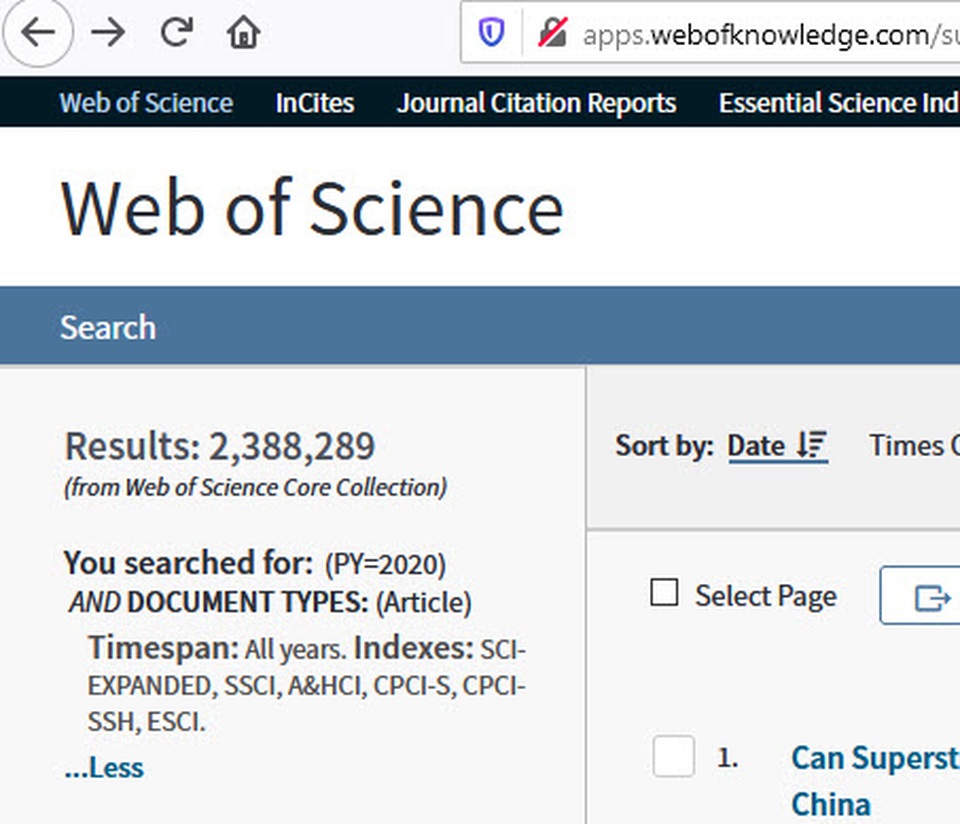Open Journal Citation Reports
Screen dimensions: 960x824
536,103
